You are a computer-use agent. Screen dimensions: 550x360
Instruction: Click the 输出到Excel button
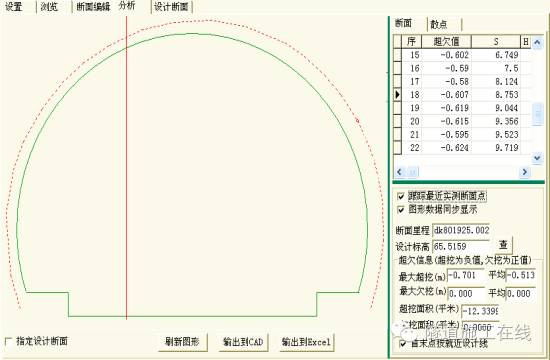[306, 342]
